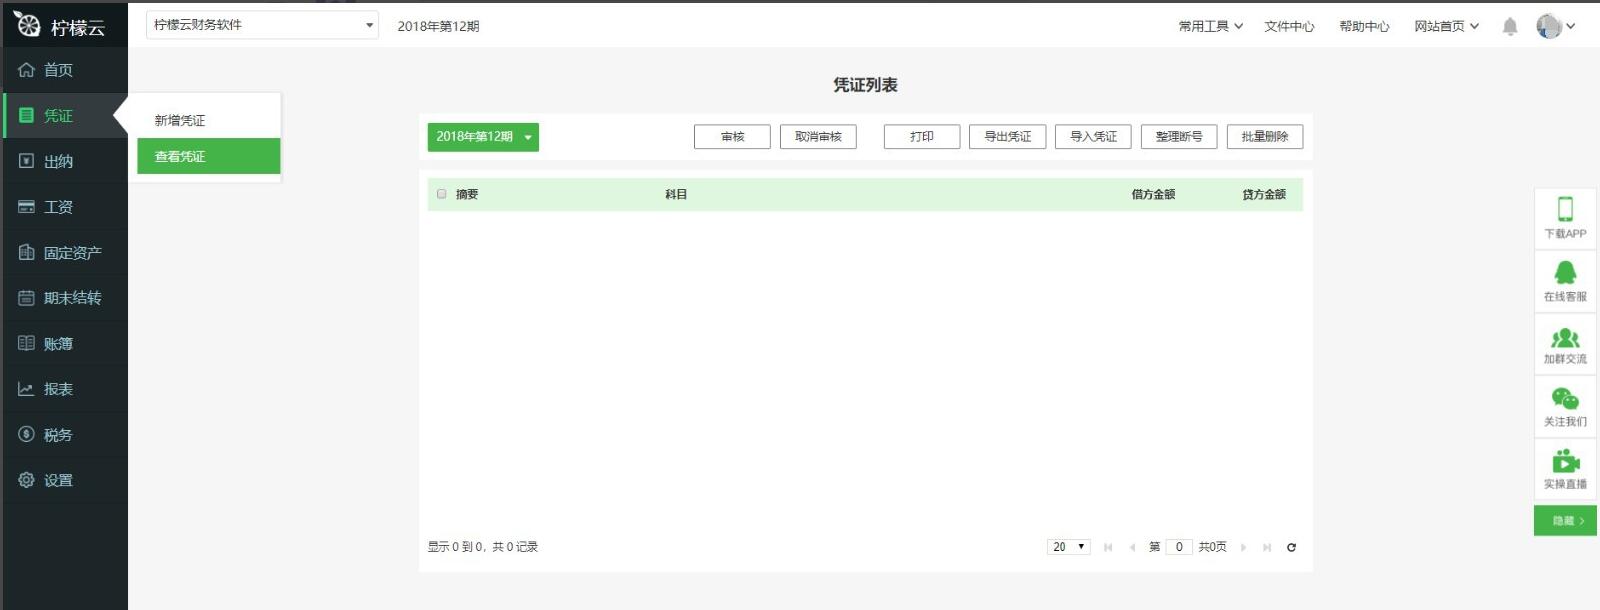Collapse the side panel with 隐藏 button
Screen dimensions: 1600x610
tap(1565, 521)
